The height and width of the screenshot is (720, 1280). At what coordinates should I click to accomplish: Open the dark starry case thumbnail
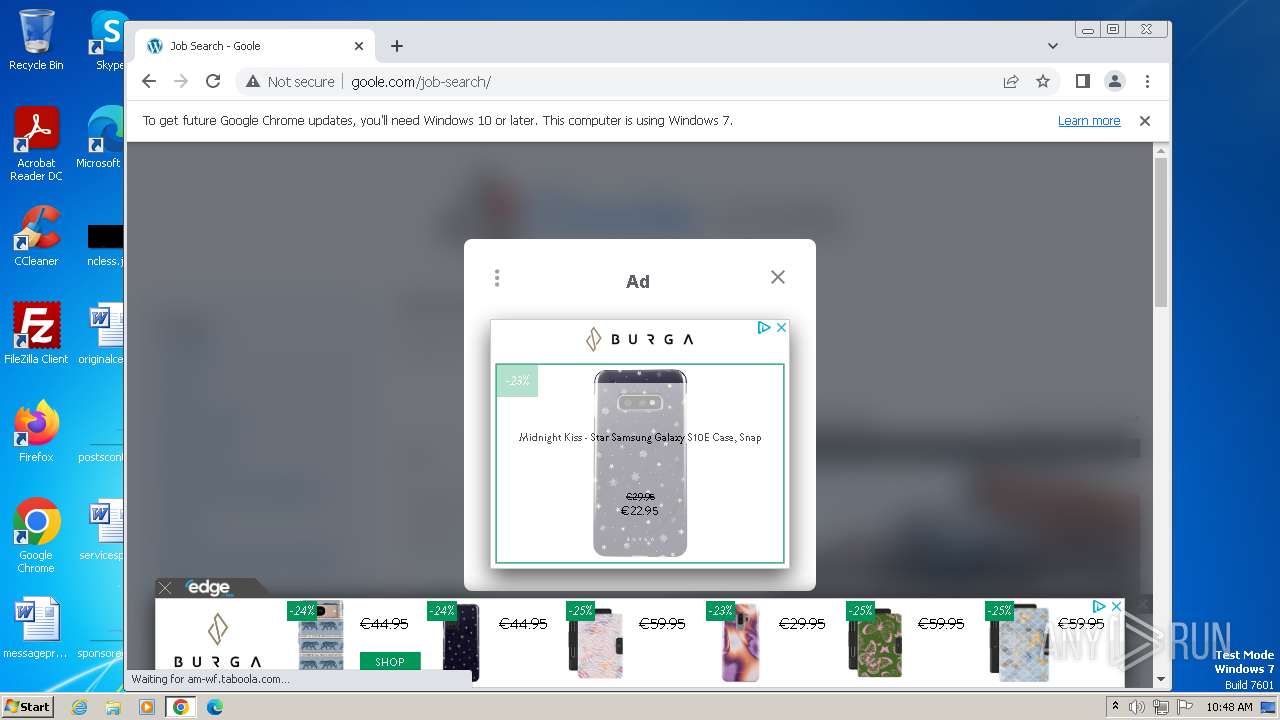[460, 643]
